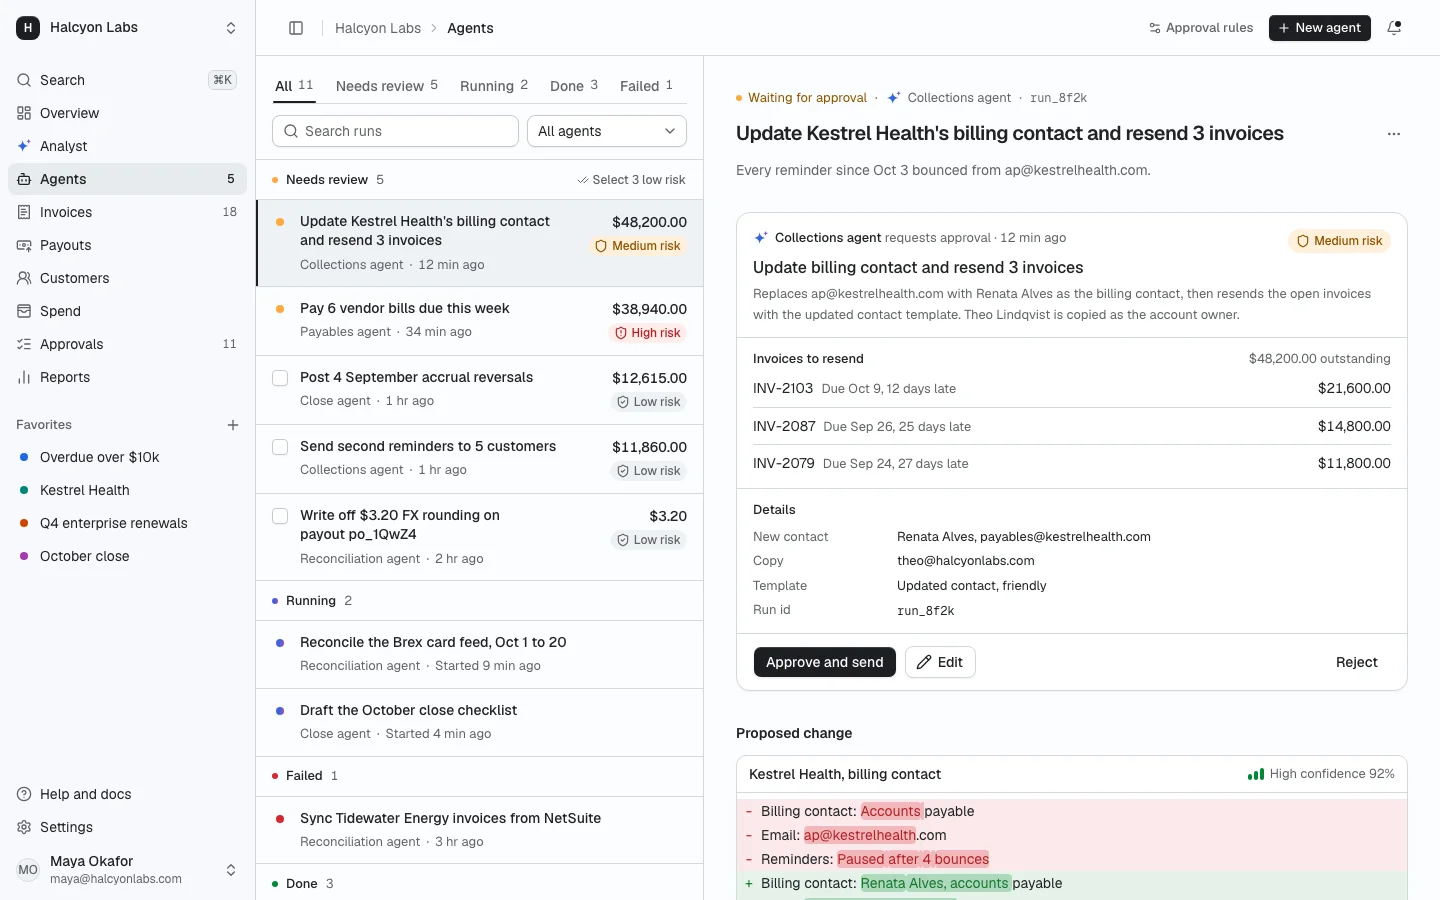Open the Q4 enterprise renewals favorite
Screen dimensions: 1440x900
tap(127, 523)
